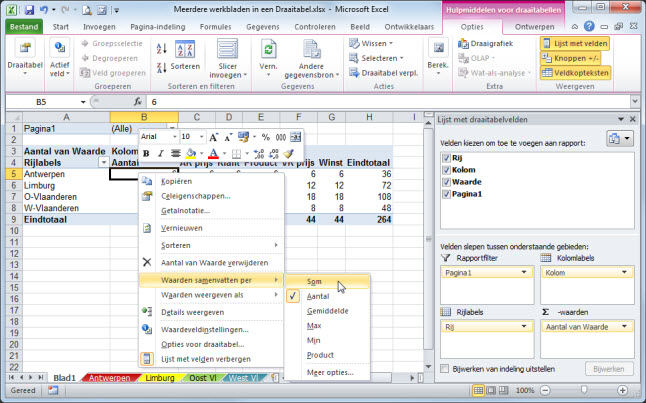This screenshot has width=646, height=403.
Task: Click the vertical scrollbar down arrow
Action: (x=428, y=366)
